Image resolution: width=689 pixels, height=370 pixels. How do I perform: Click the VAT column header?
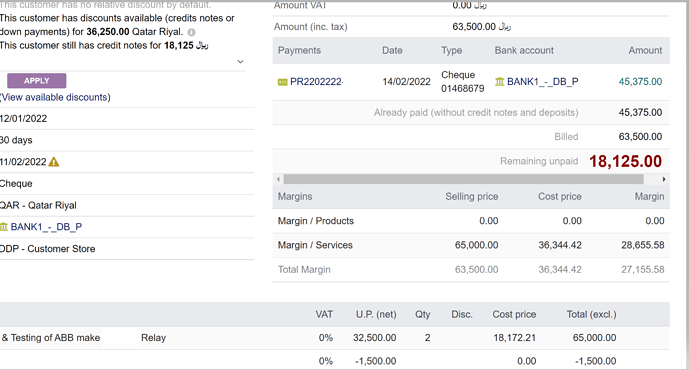(324, 315)
